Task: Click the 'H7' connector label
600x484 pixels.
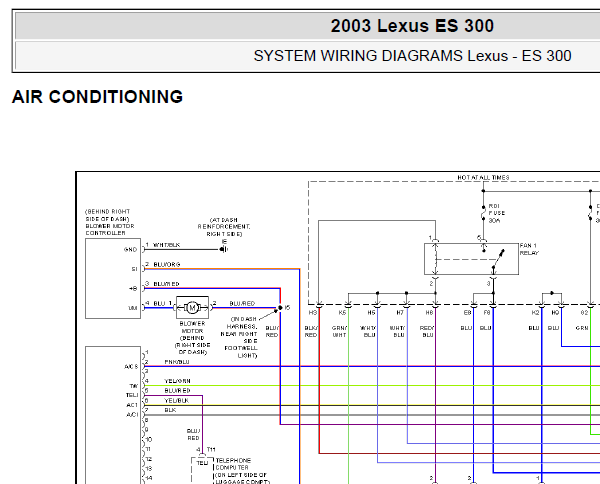Action: pos(400,313)
